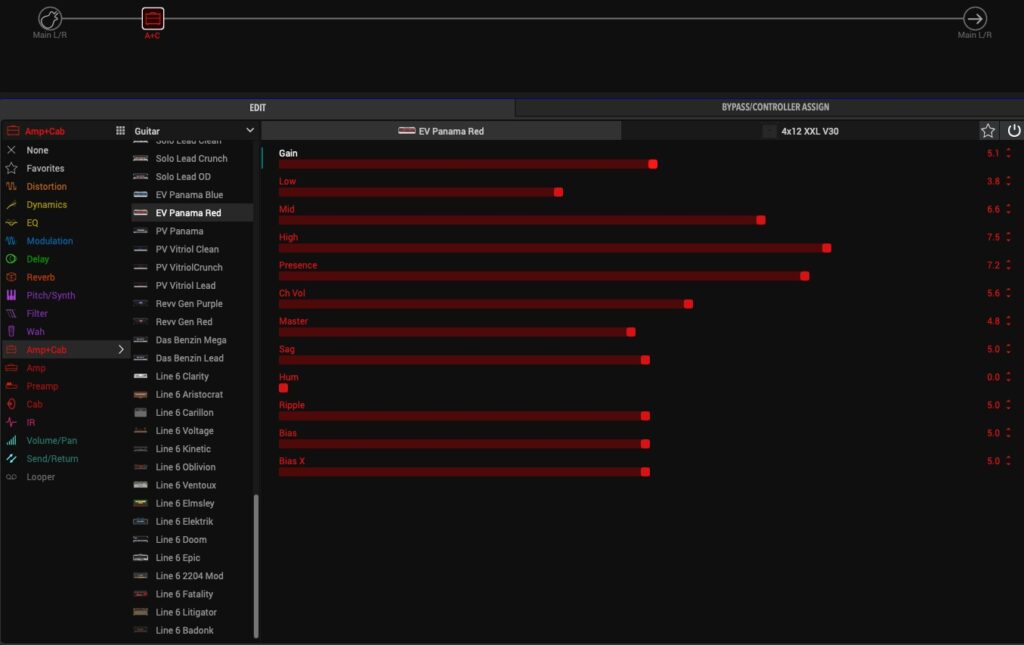Adjust the Gain value stepper arrows
This screenshot has height=645, width=1024.
1009,154
